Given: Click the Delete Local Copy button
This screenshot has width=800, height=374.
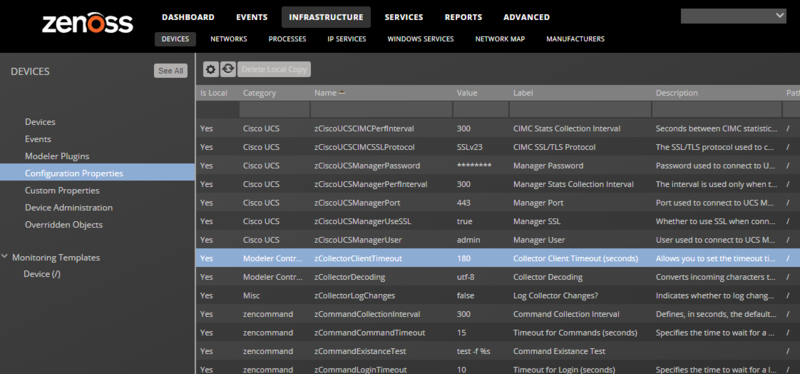Looking at the screenshot, I should click(x=274, y=69).
